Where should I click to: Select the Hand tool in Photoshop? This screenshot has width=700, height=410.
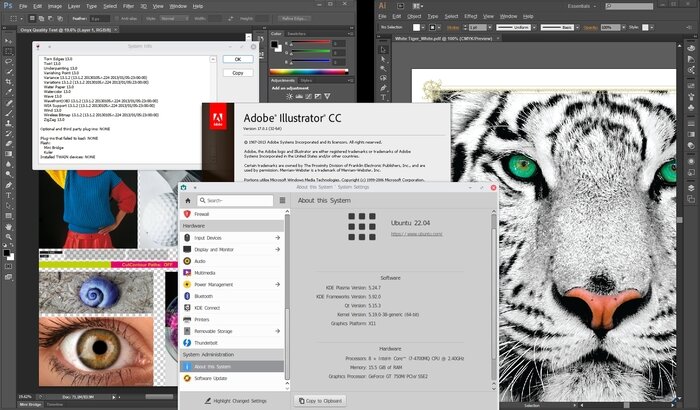tap(8, 226)
